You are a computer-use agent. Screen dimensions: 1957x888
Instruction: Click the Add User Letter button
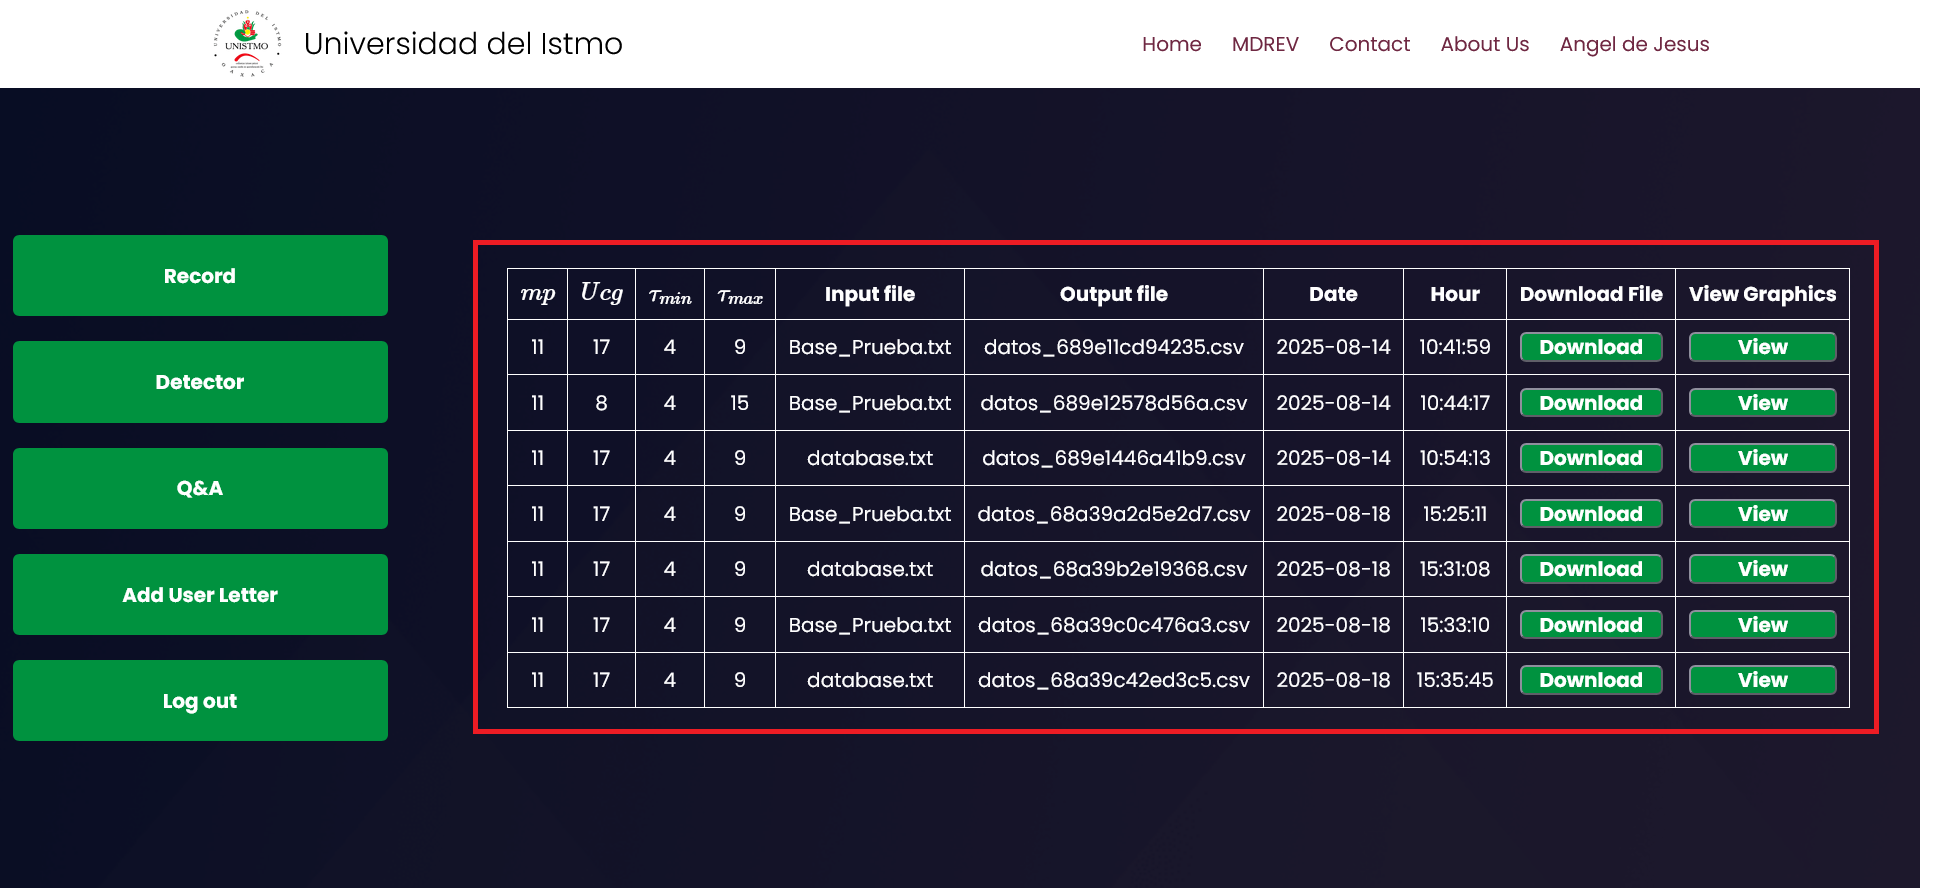200,595
